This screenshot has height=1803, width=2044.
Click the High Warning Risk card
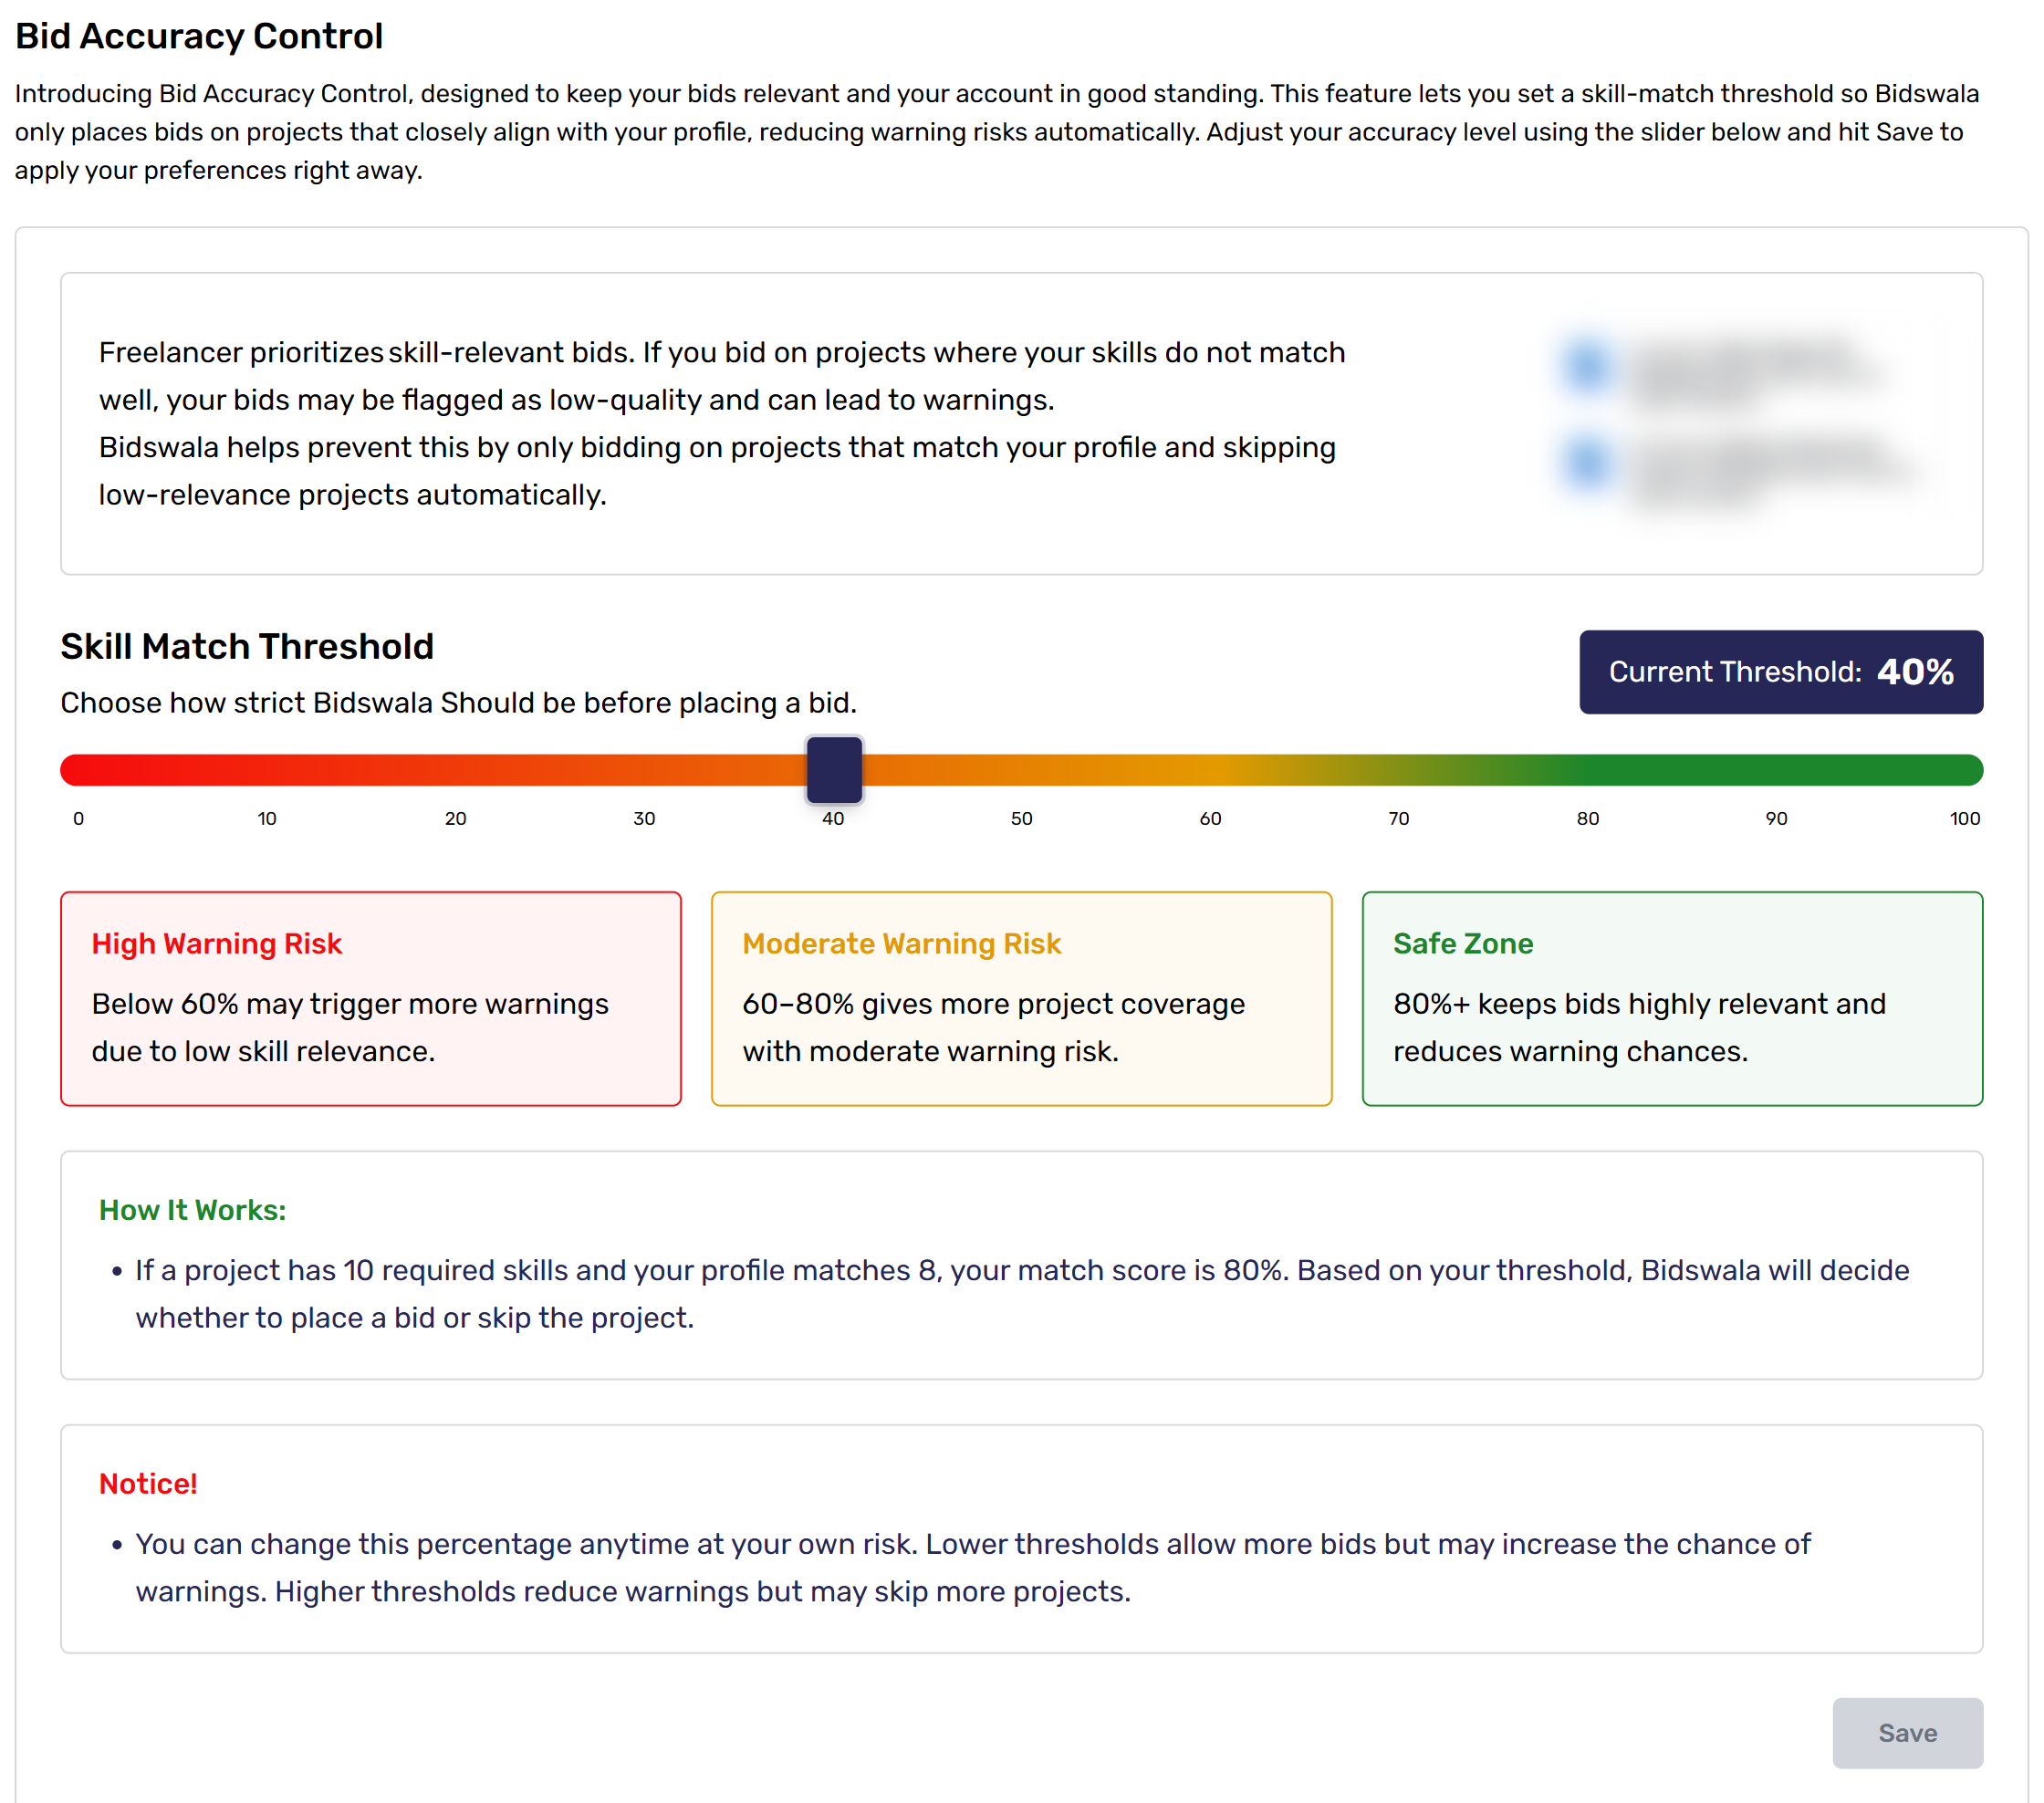(x=370, y=998)
